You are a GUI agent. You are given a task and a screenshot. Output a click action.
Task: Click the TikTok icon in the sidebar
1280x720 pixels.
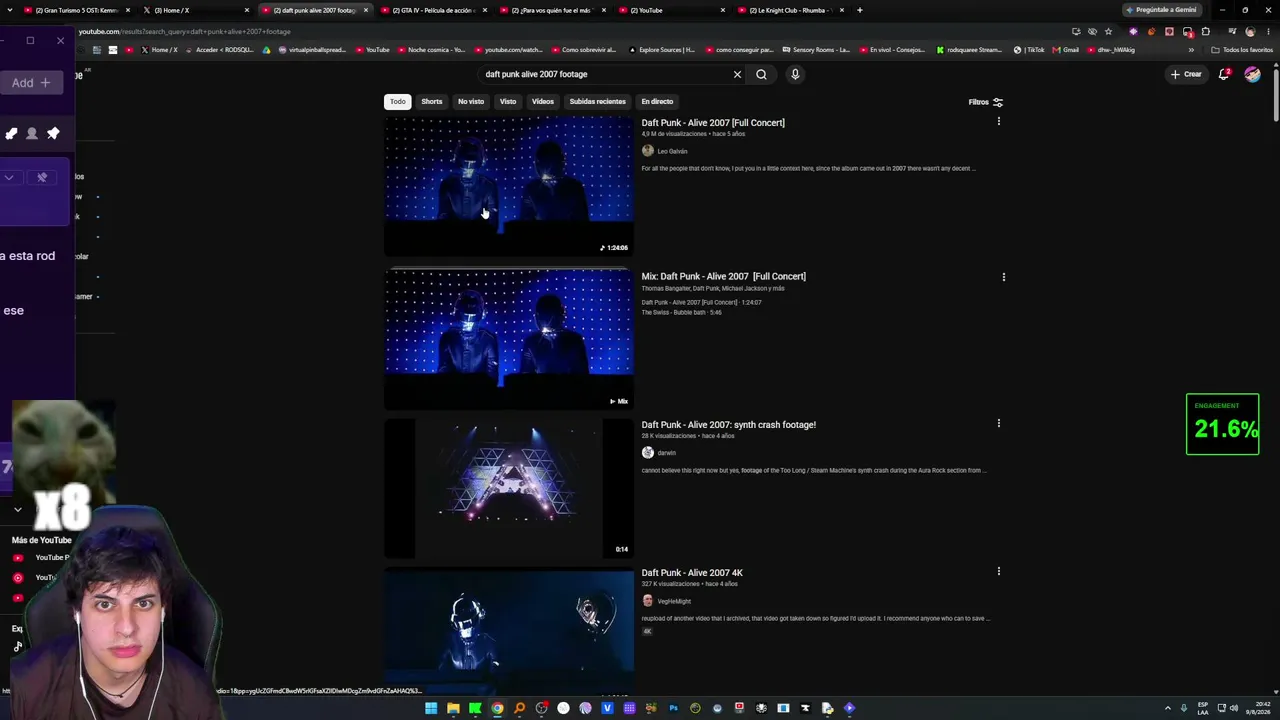[17, 646]
